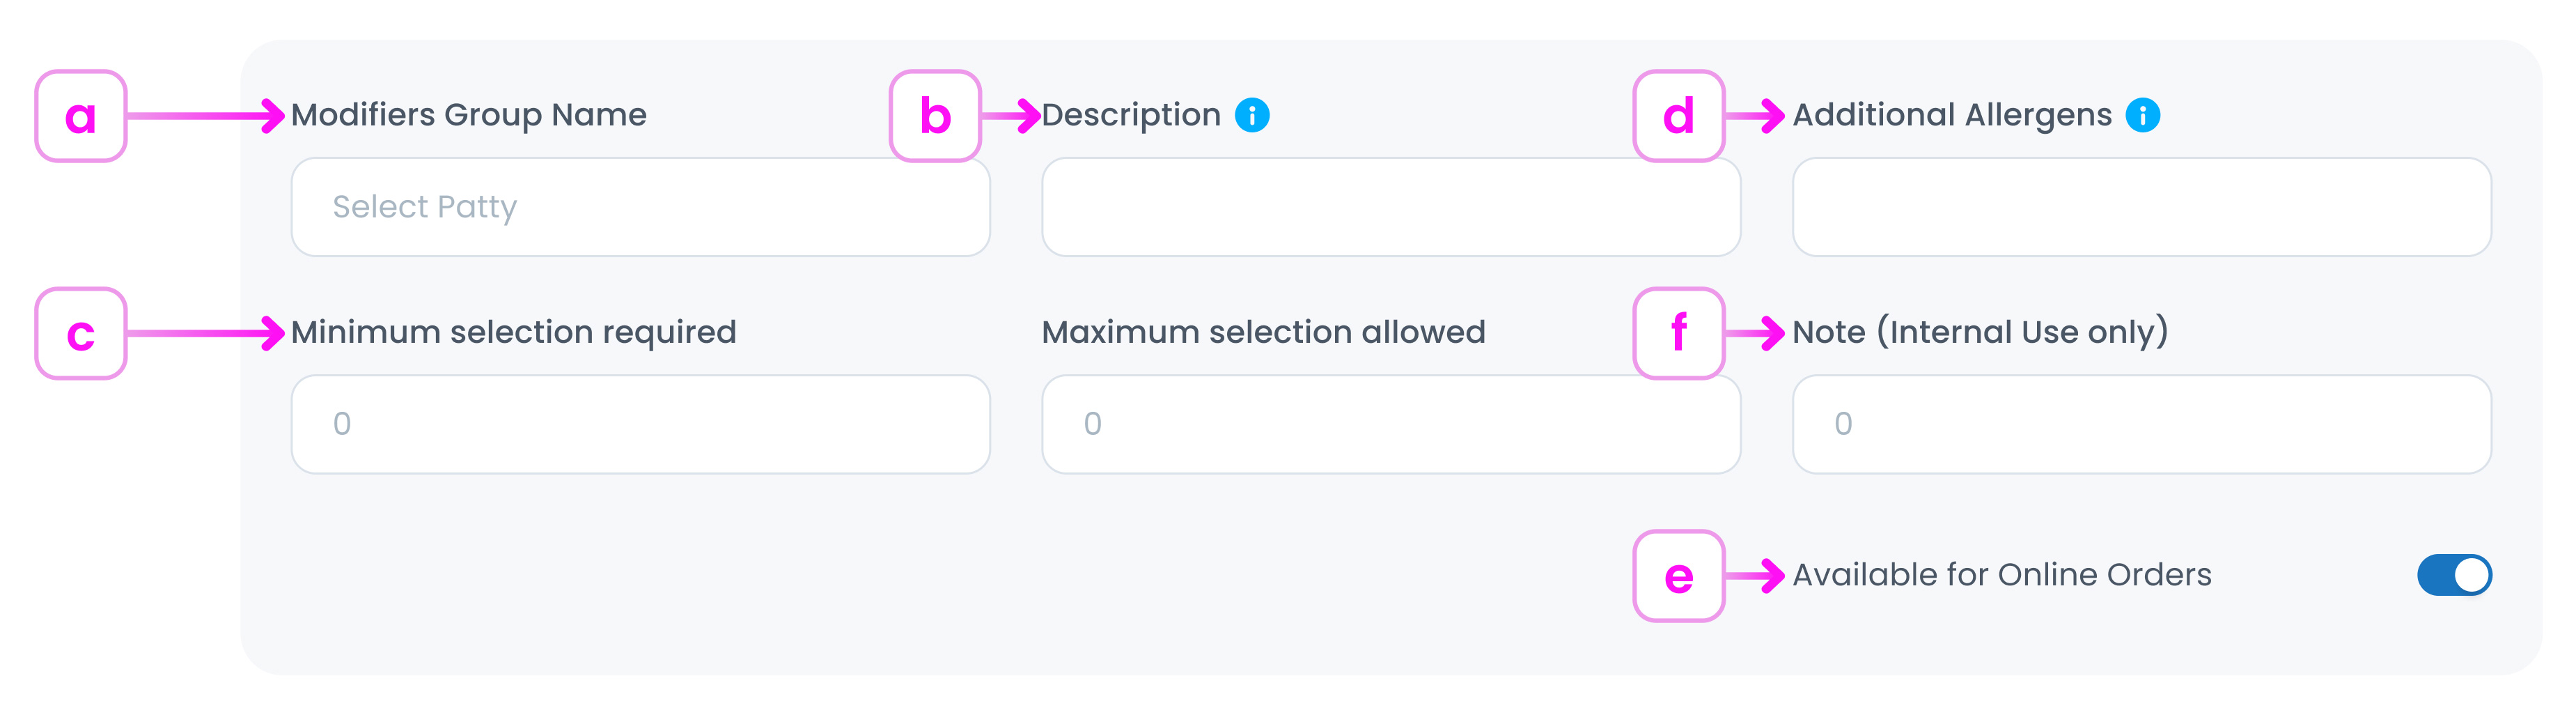Click the Description info icon
Screen dimensions: 2576x715
tap(1253, 114)
